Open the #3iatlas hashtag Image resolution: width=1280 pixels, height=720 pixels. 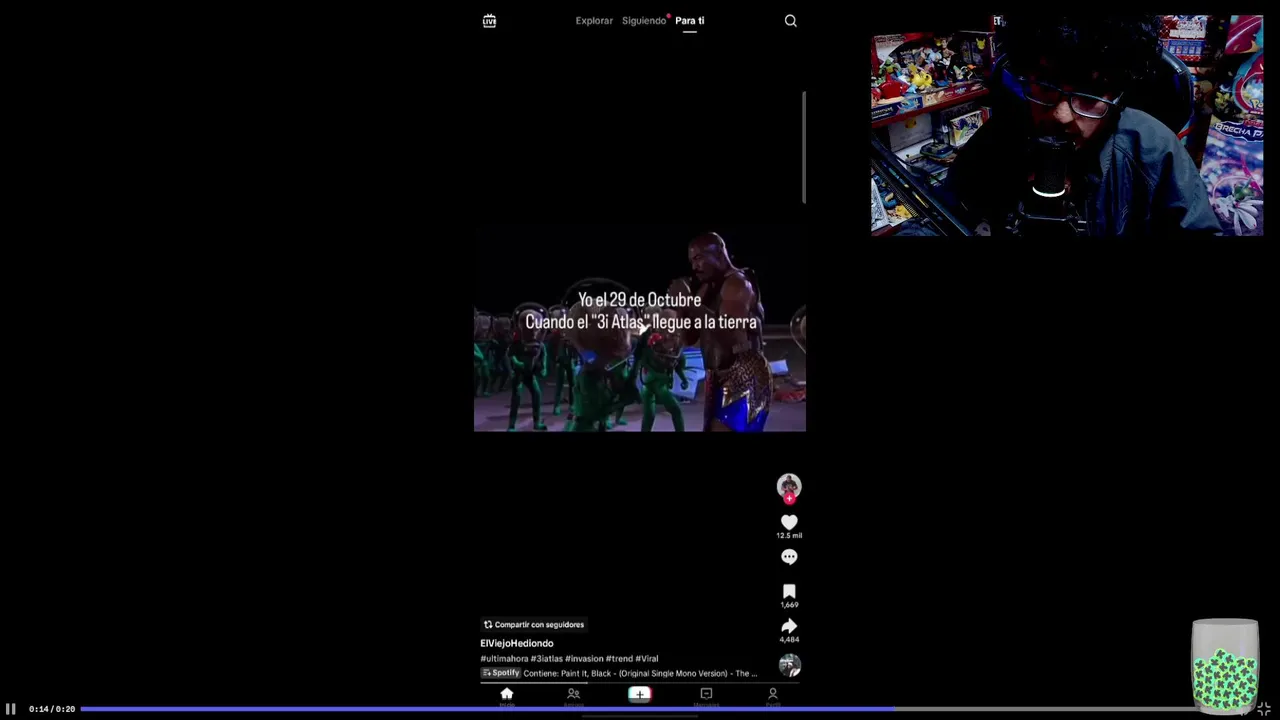546,659
